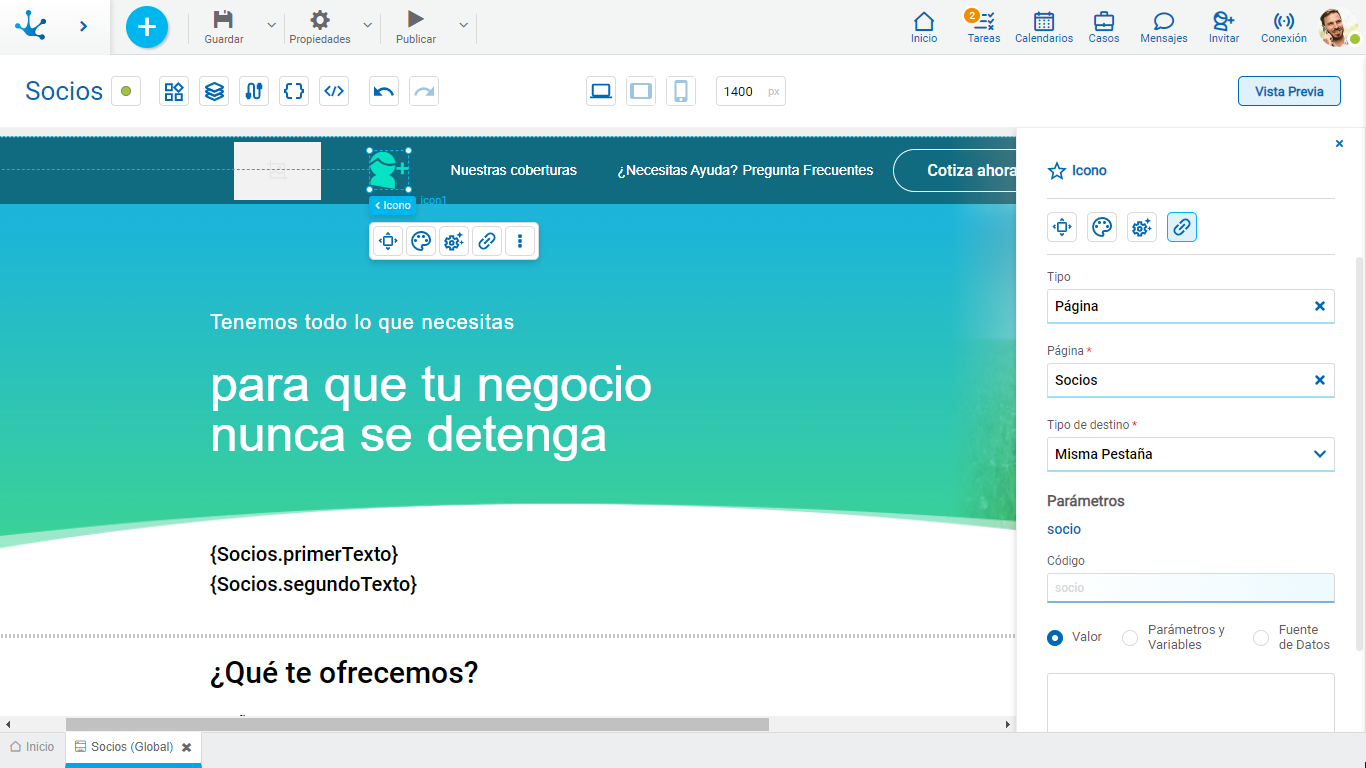Screen dimensions: 1366x768
Task: Select link tab in Icono panel
Action: coord(1182,227)
